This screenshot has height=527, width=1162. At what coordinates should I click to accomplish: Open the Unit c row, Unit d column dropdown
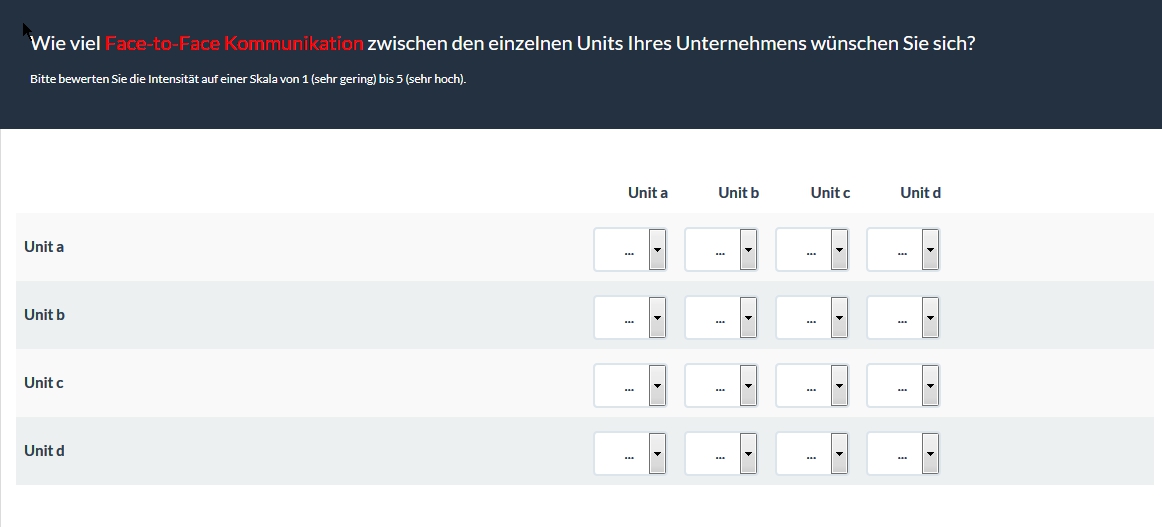point(903,386)
